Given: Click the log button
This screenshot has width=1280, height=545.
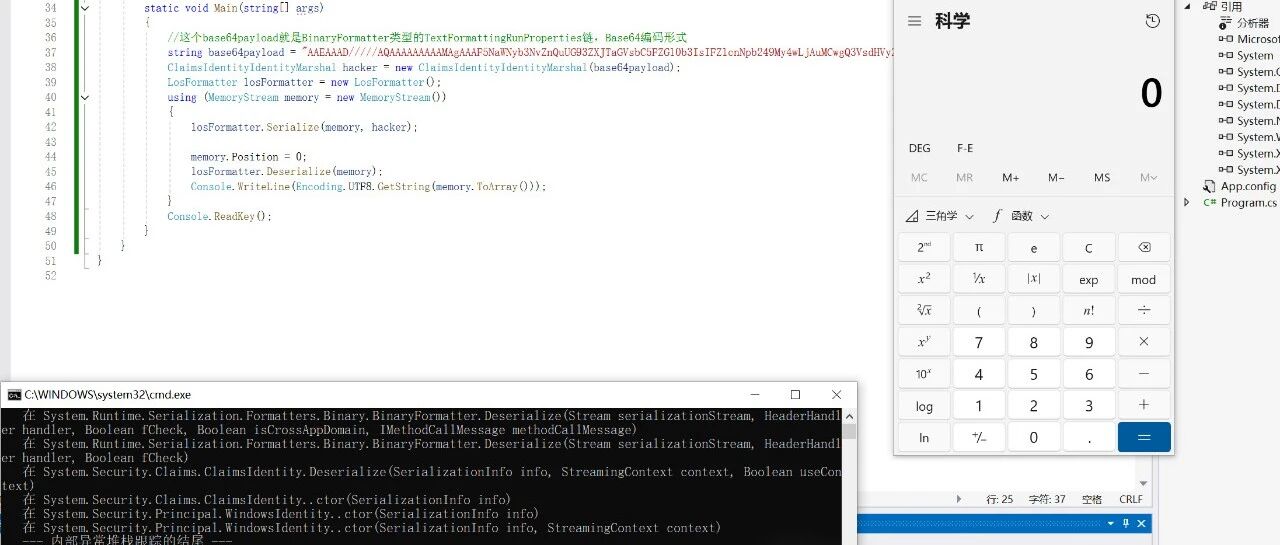Looking at the screenshot, I should point(924,405).
